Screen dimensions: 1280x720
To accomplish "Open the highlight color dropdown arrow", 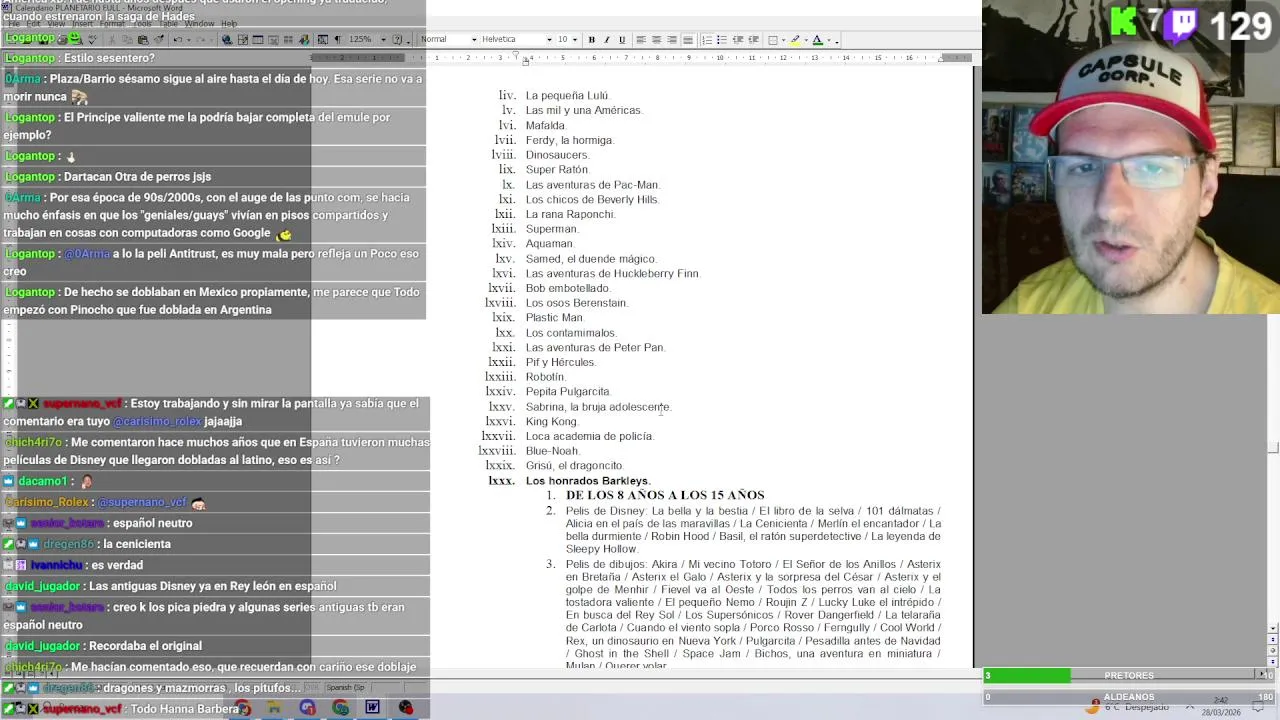I will (x=806, y=40).
